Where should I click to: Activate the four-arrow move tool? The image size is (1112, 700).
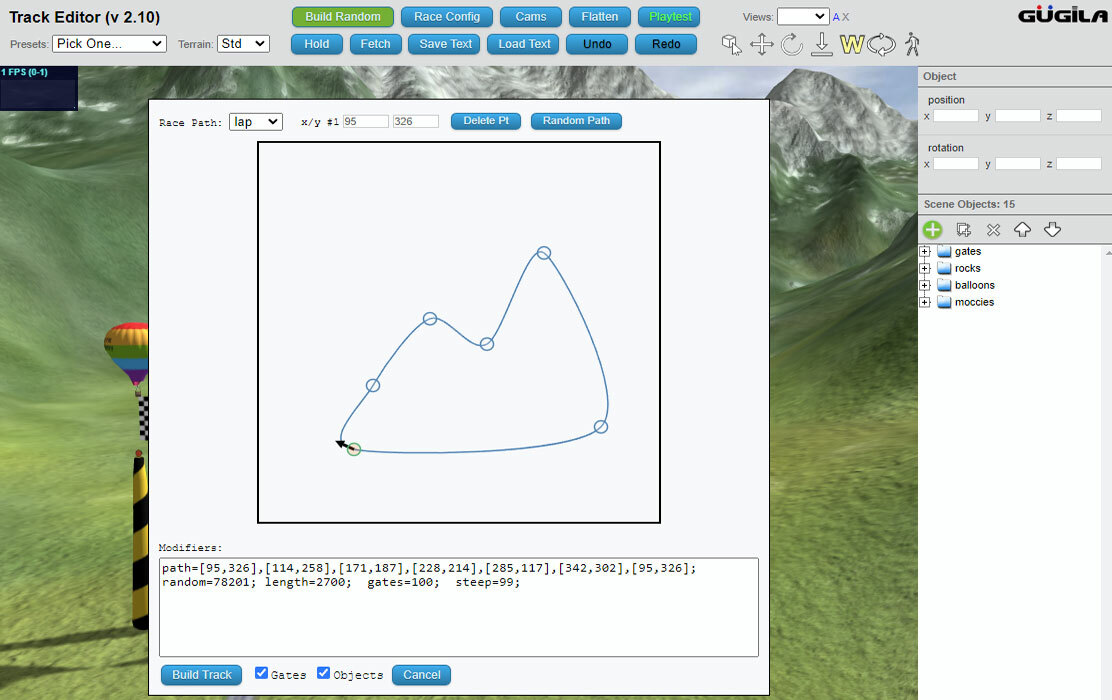762,45
